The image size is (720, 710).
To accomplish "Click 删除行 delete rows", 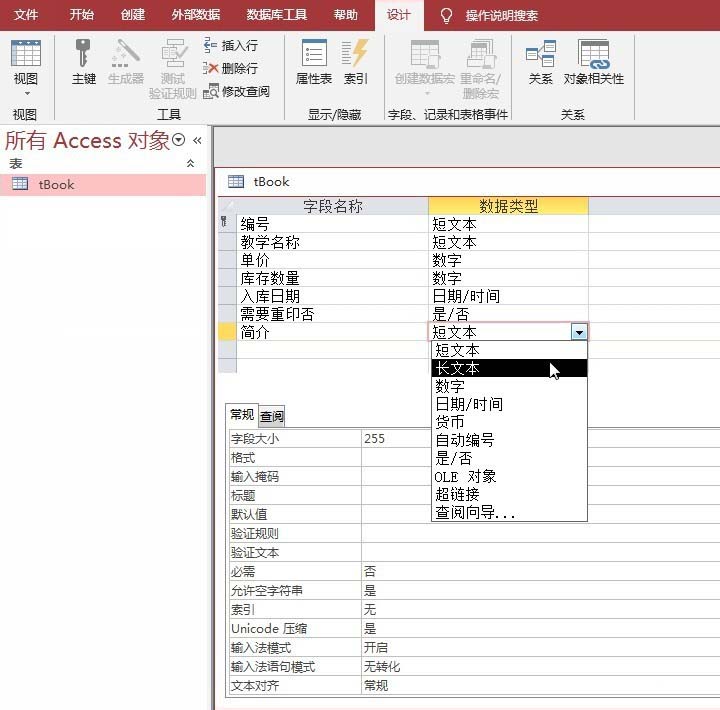I will [x=231, y=68].
